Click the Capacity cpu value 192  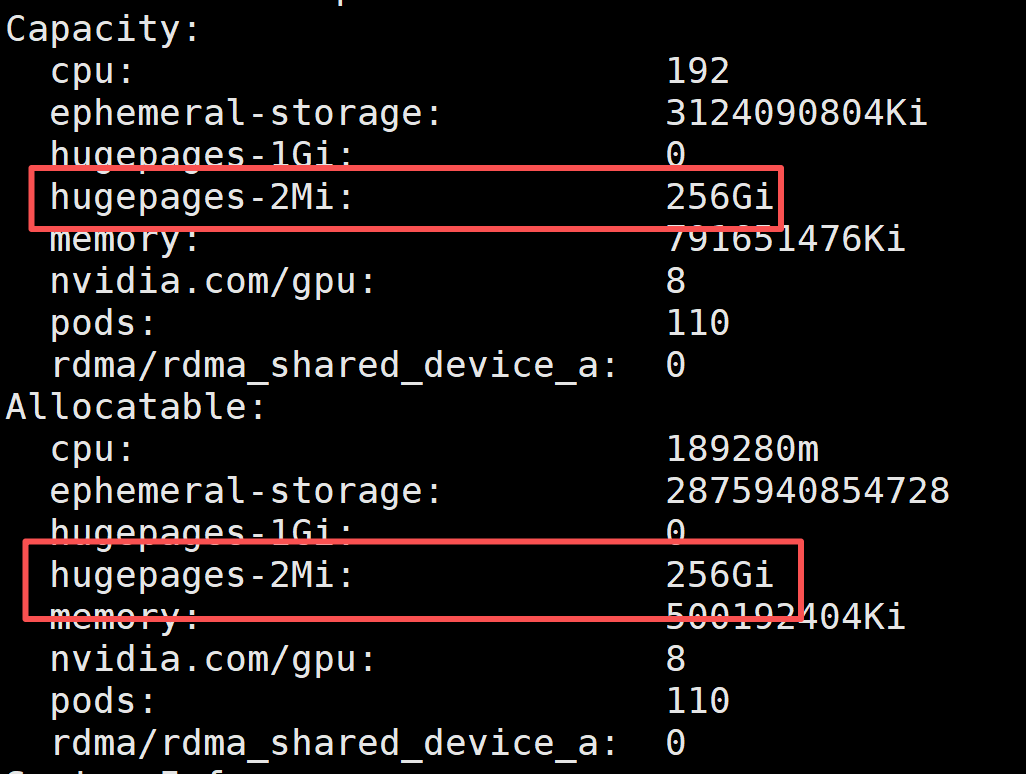coord(697,71)
